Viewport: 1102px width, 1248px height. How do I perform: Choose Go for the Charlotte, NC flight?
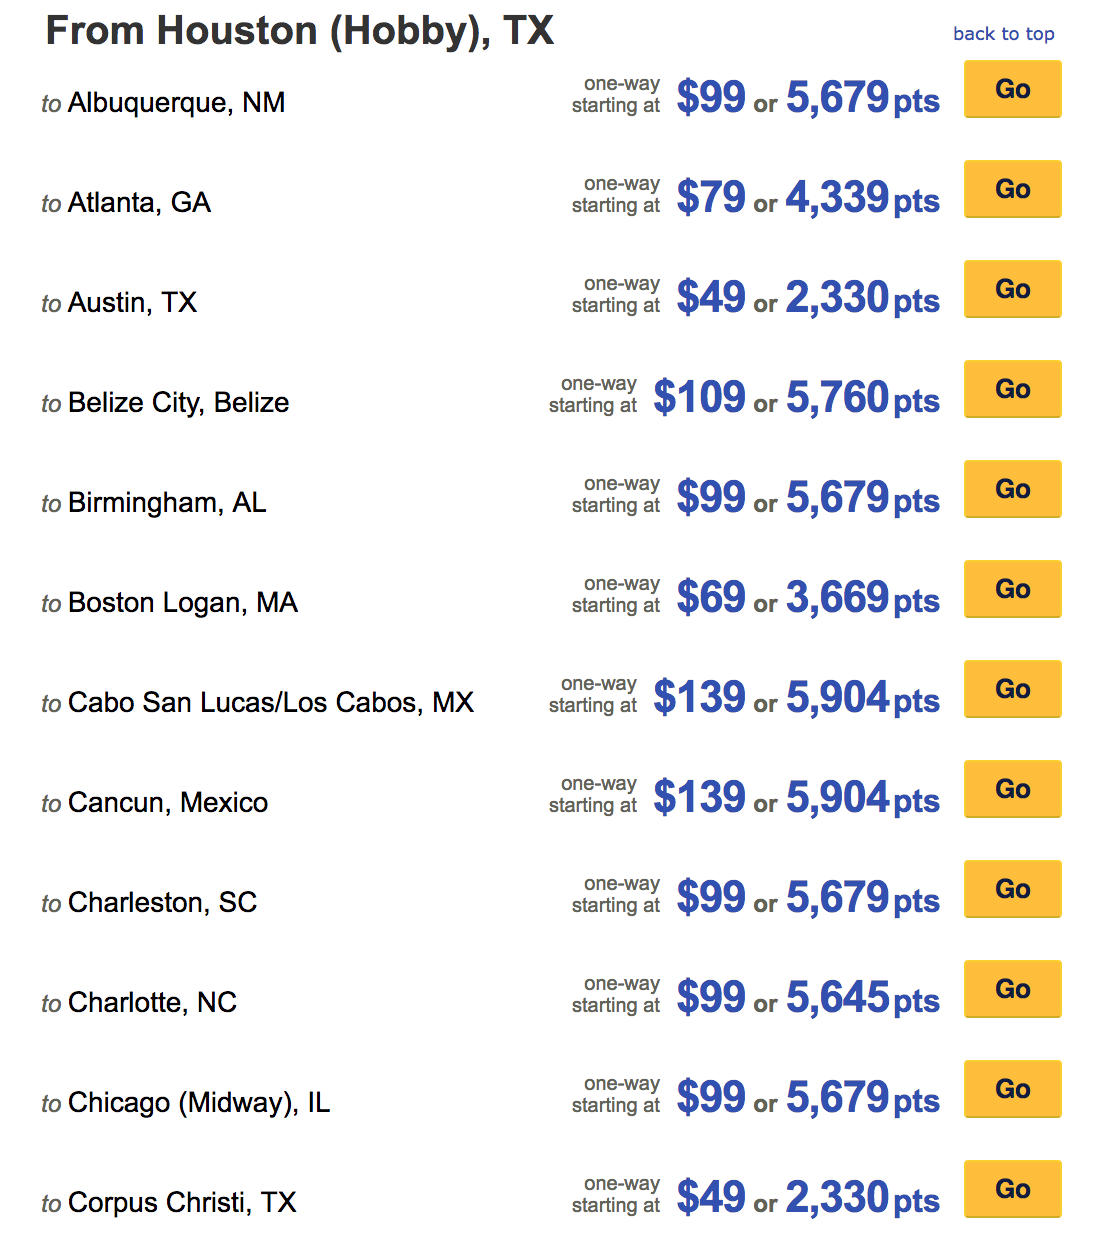[1012, 989]
